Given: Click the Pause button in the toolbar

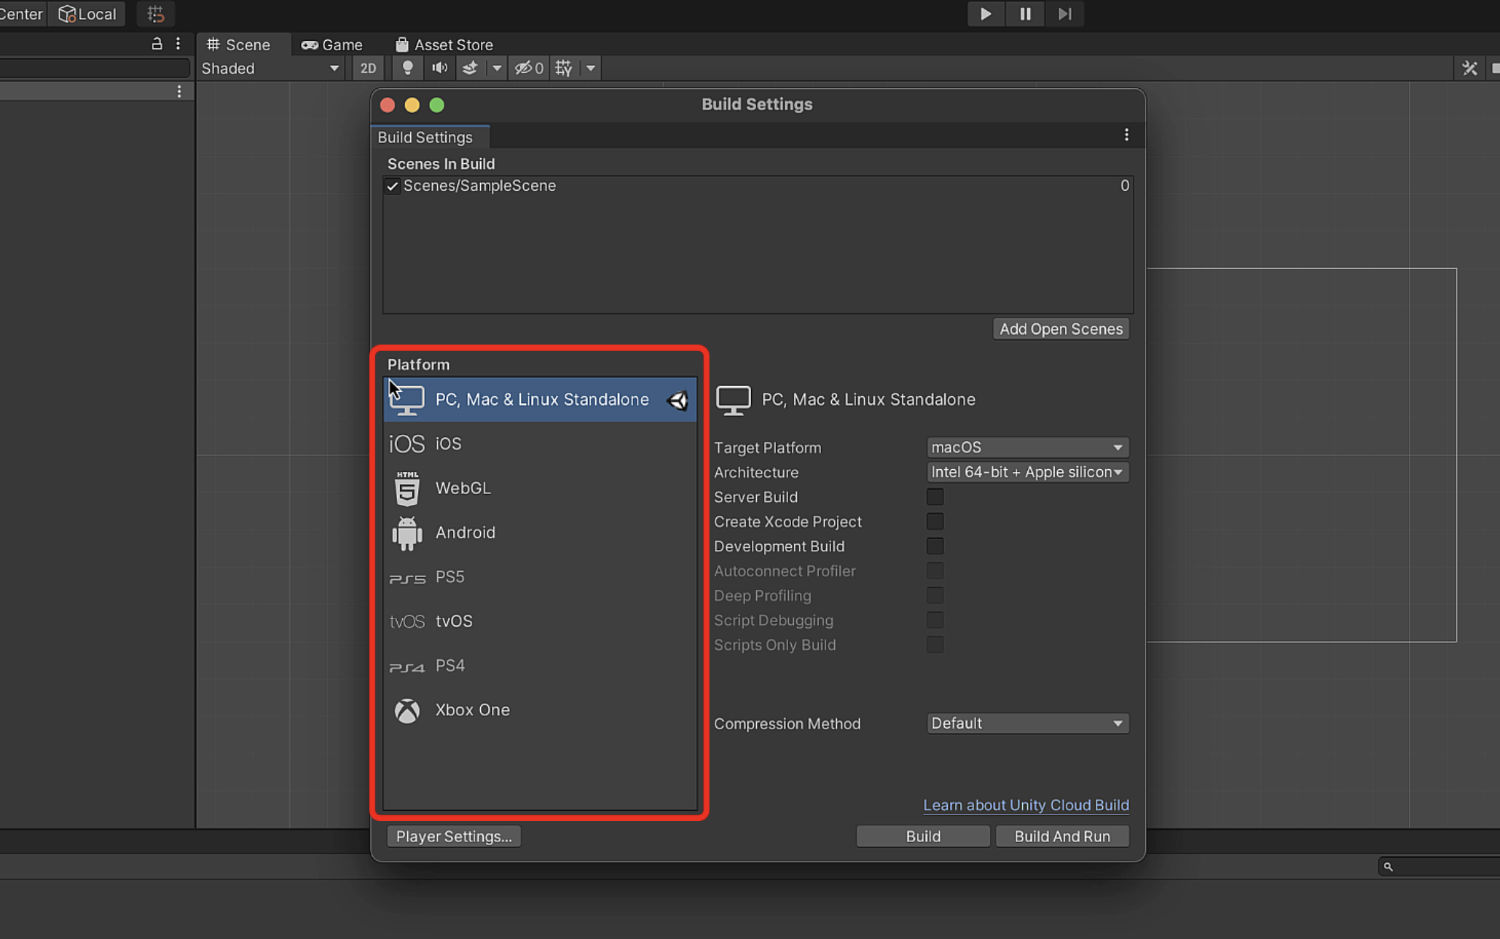Looking at the screenshot, I should (x=1025, y=14).
